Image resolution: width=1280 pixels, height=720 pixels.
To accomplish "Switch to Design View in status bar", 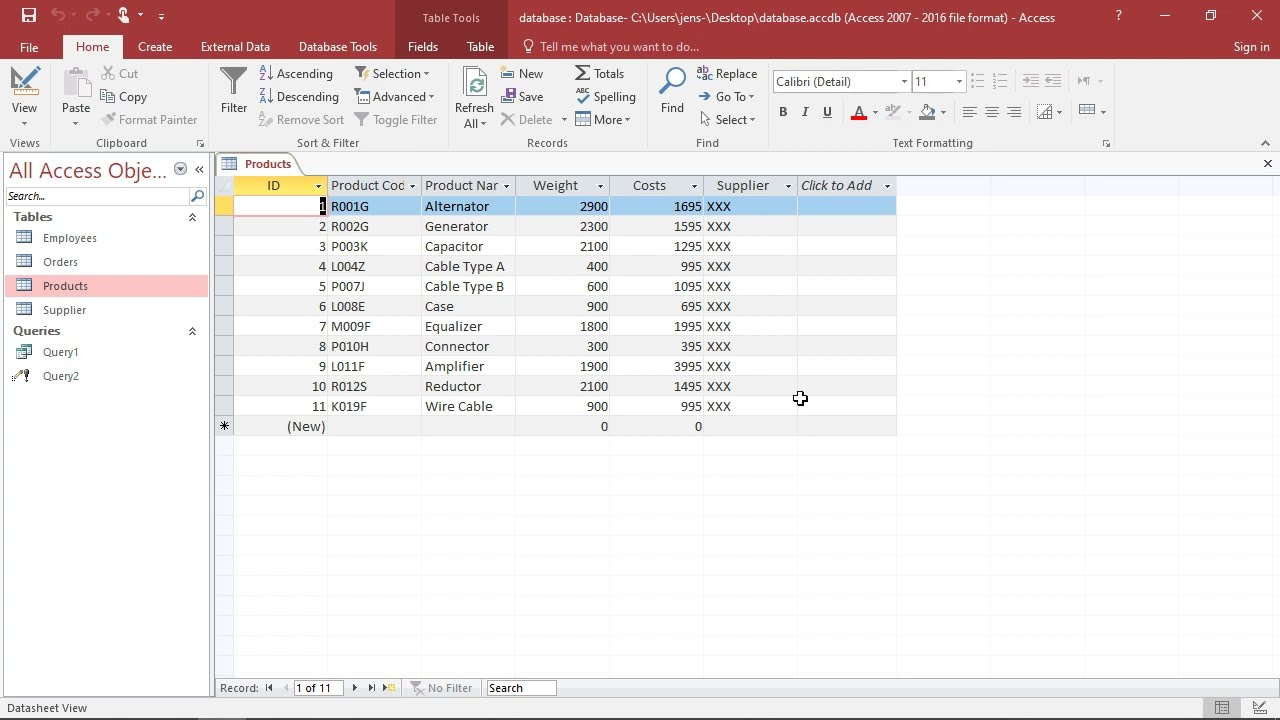I will (1259, 708).
